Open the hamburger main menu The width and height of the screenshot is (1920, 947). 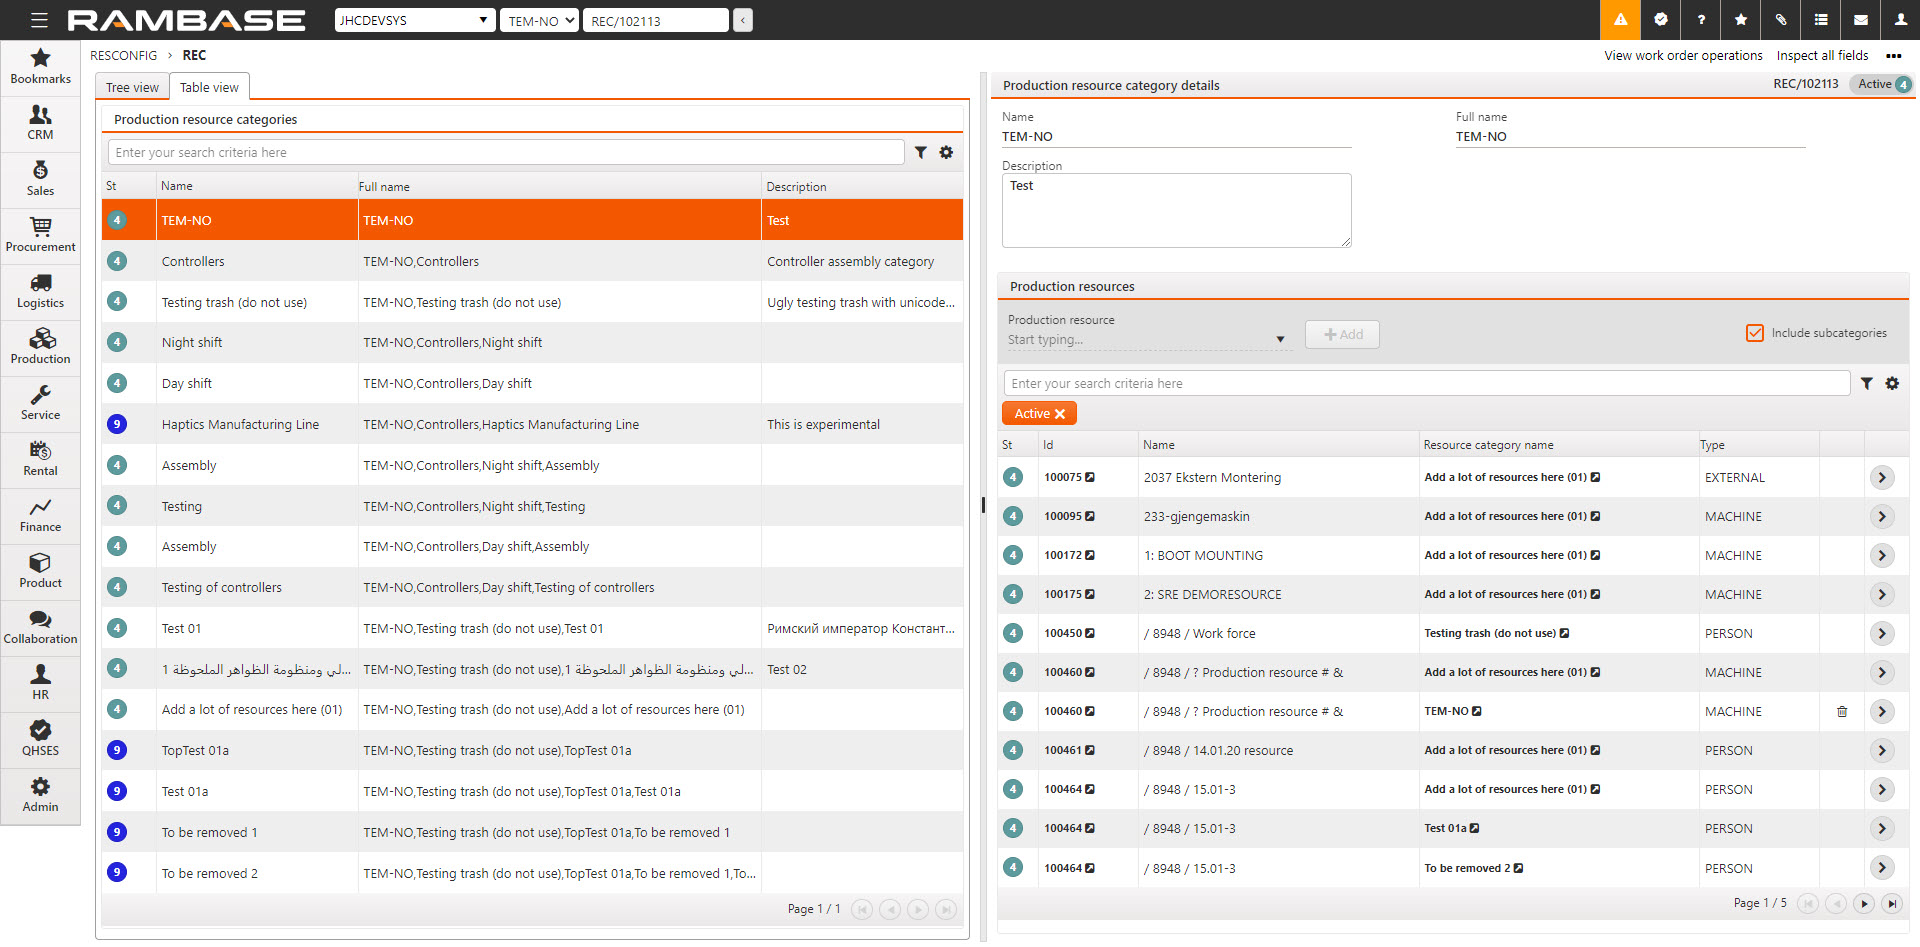pyautogui.click(x=39, y=20)
